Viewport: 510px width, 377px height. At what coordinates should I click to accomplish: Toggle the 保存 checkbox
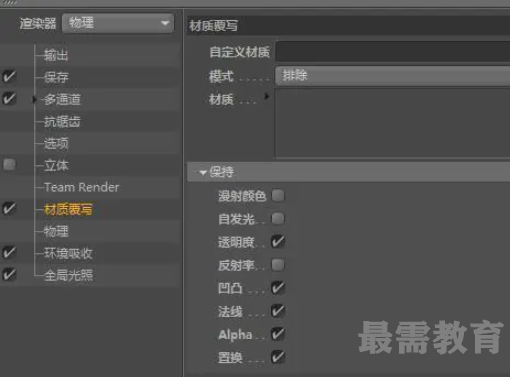click(x=9, y=77)
